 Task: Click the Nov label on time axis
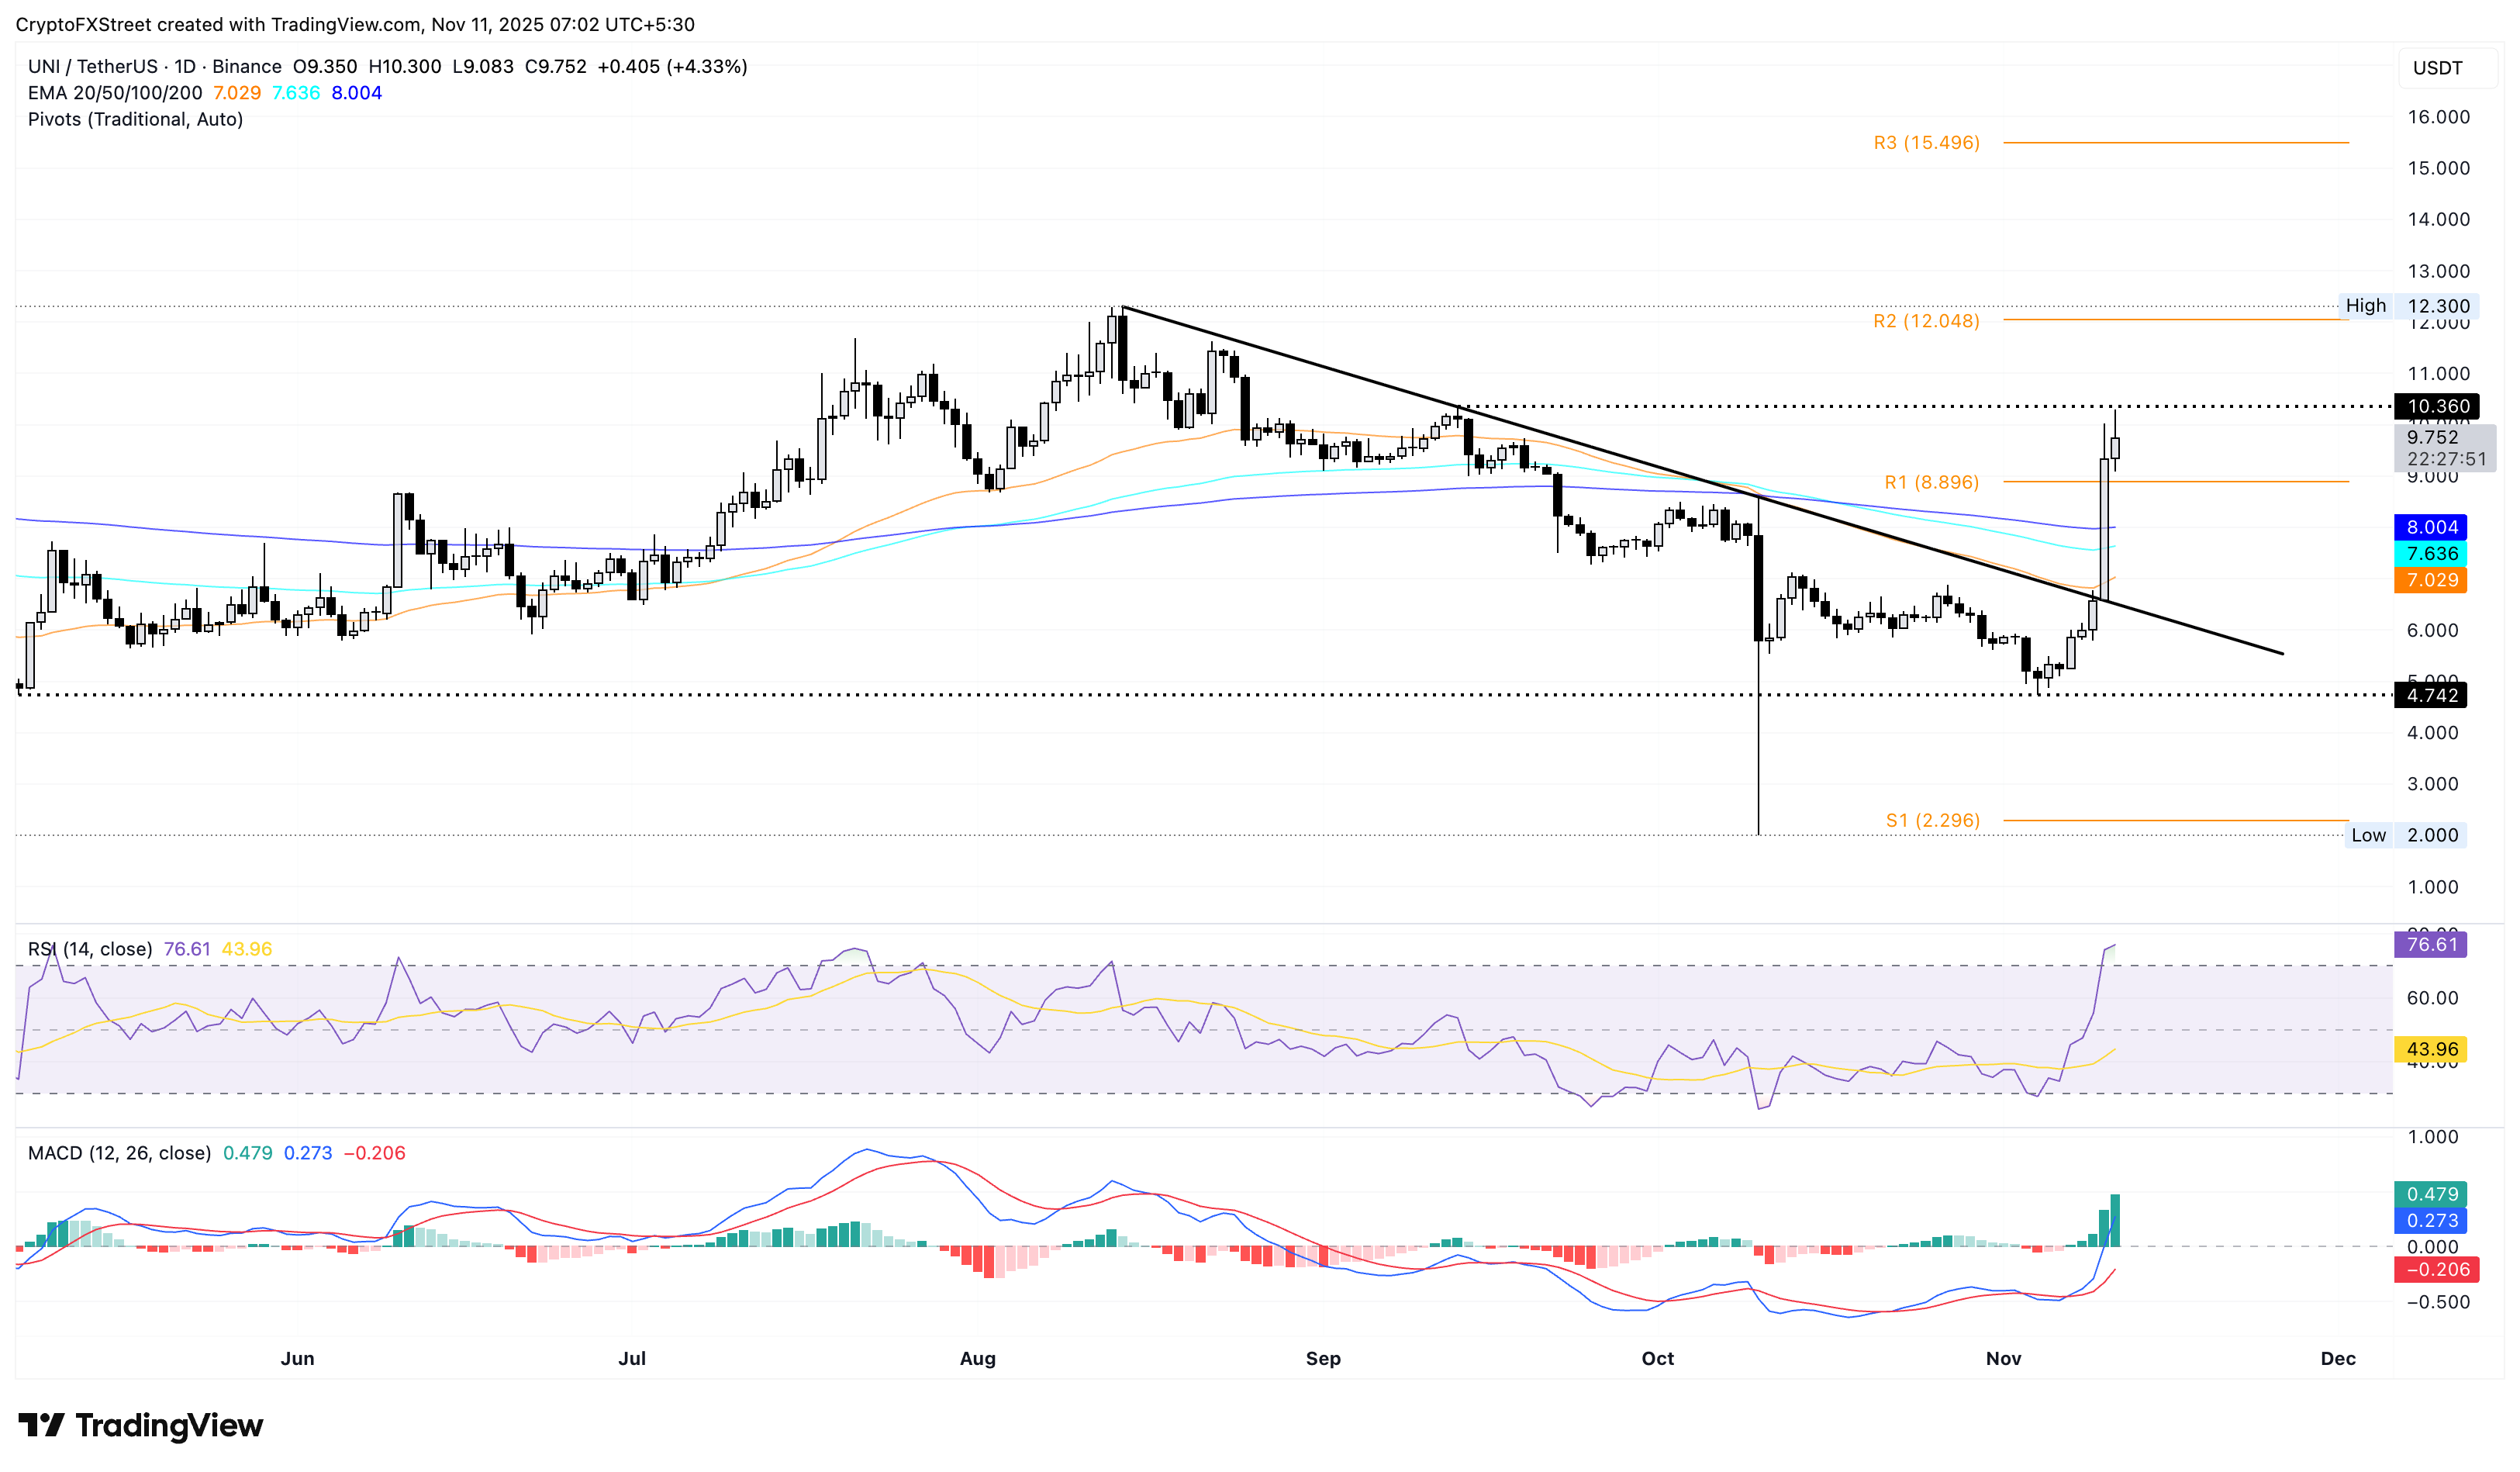coord(2005,1359)
